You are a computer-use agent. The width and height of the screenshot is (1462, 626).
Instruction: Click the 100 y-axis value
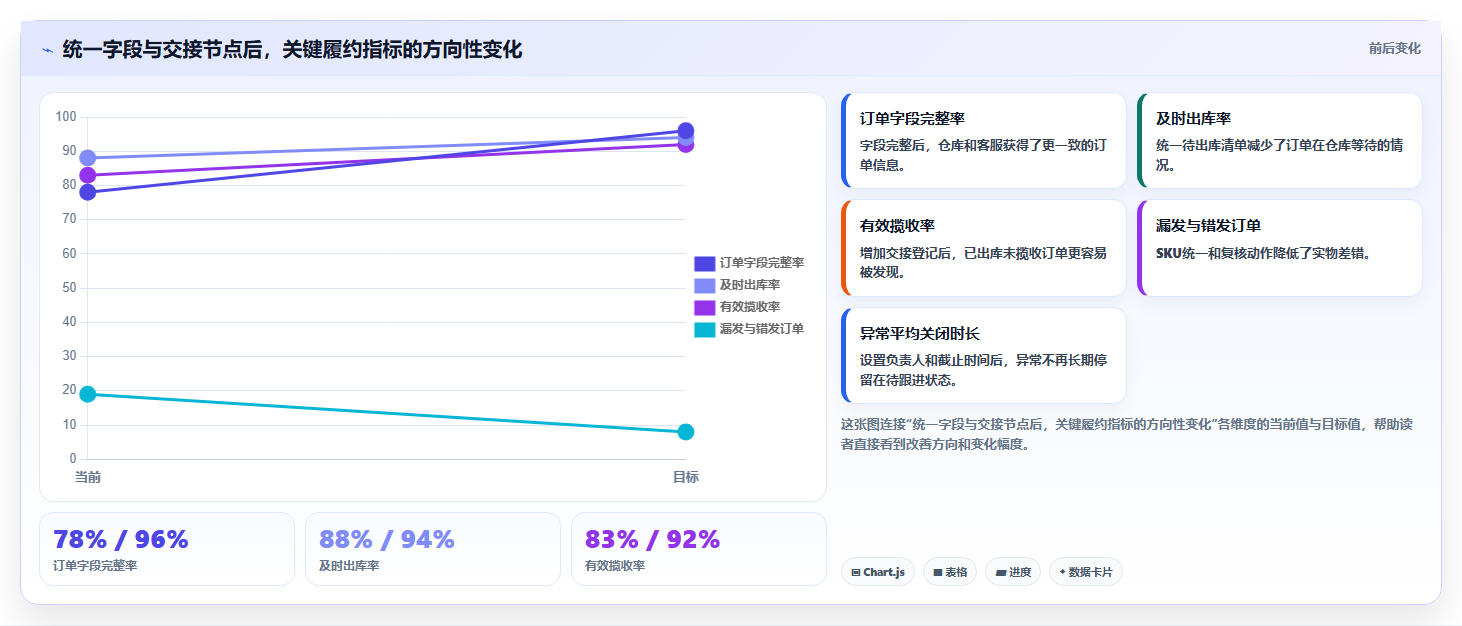[x=66, y=117]
